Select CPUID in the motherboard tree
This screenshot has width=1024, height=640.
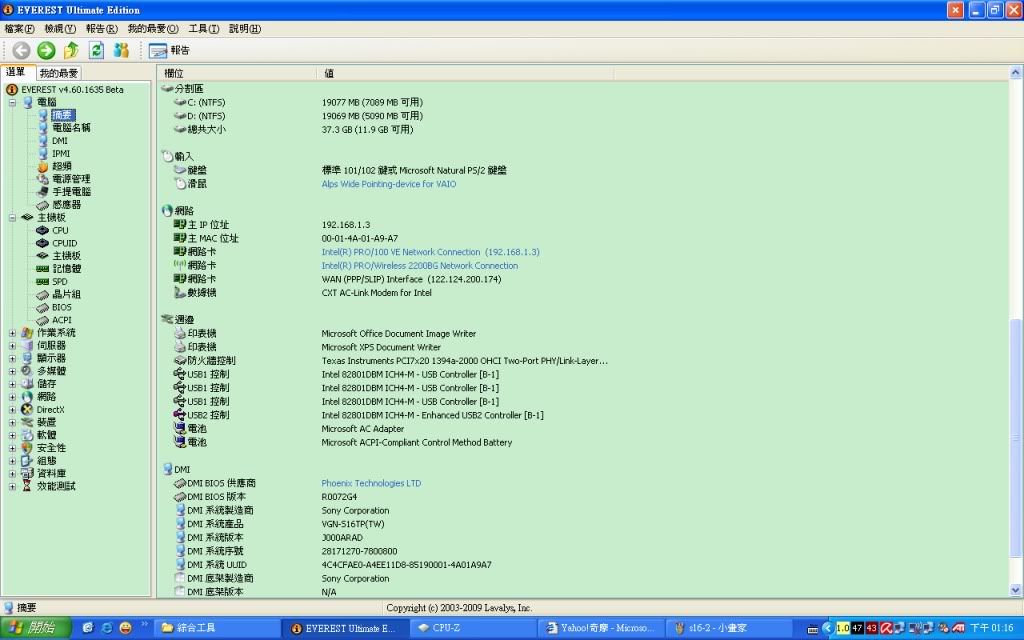click(64, 243)
